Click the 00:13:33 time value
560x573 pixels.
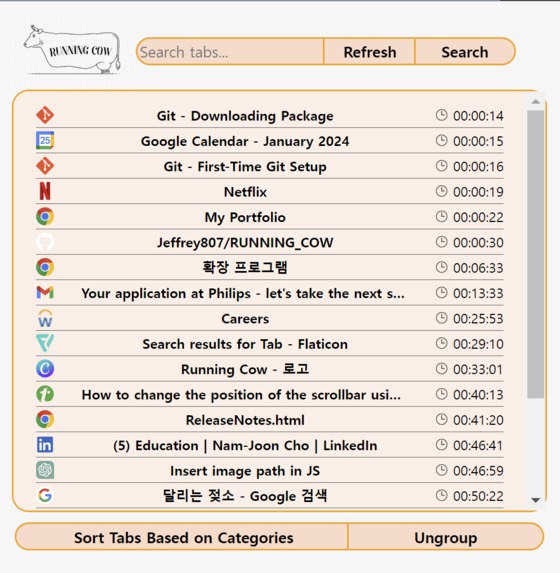478,293
